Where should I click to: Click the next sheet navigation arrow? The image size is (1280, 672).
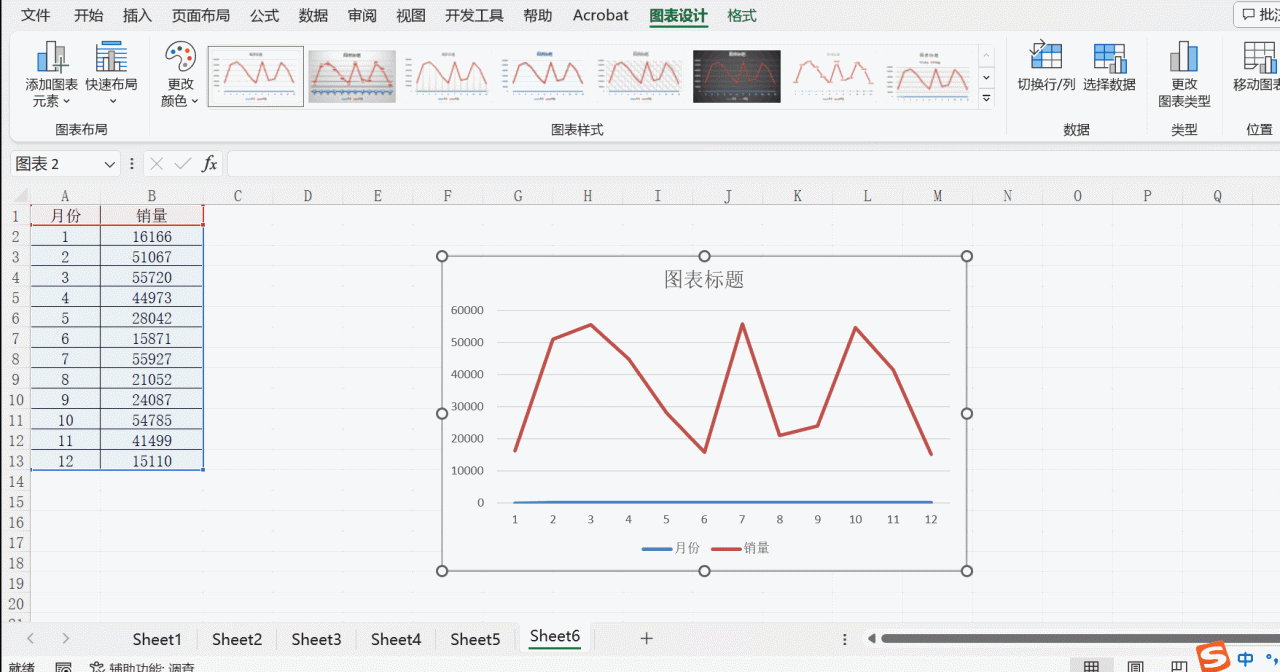point(65,638)
